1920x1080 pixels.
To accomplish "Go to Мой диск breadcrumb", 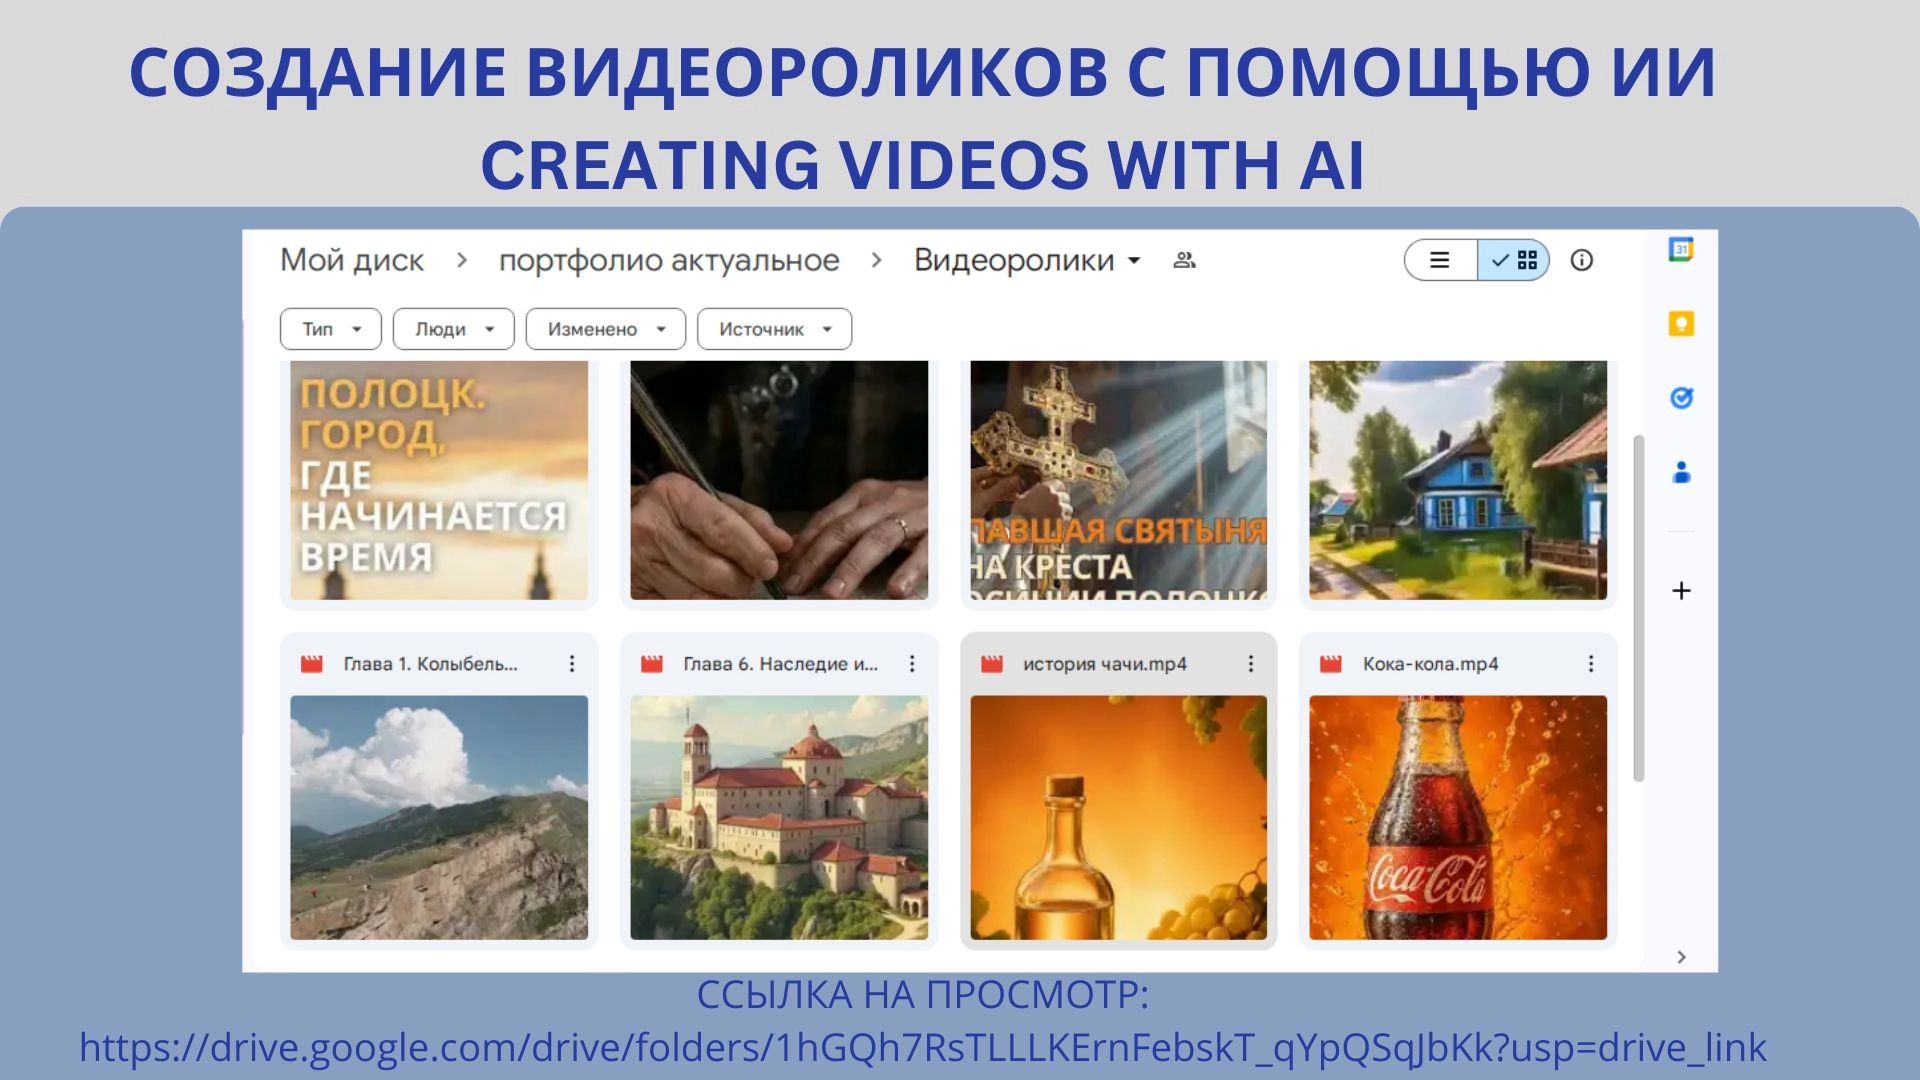I will 352,260.
